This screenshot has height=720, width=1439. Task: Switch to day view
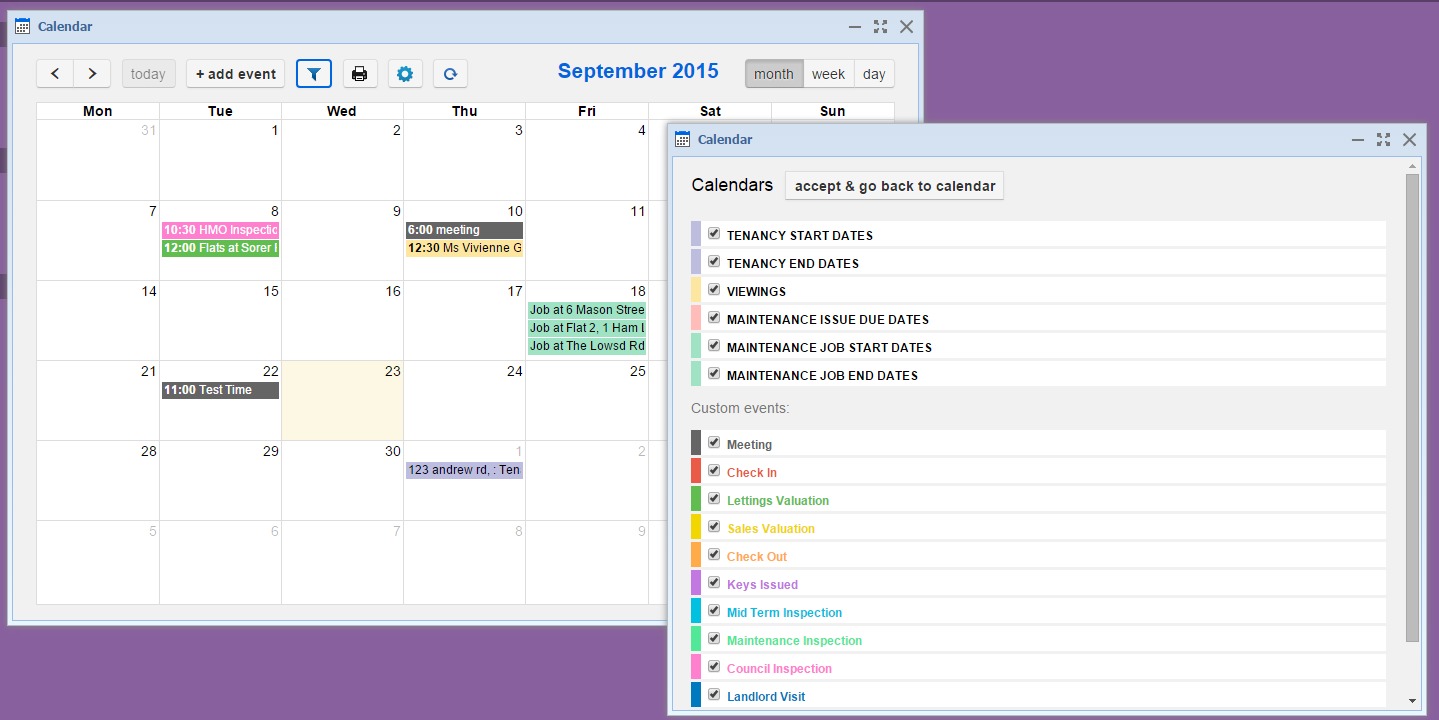point(874,74)
